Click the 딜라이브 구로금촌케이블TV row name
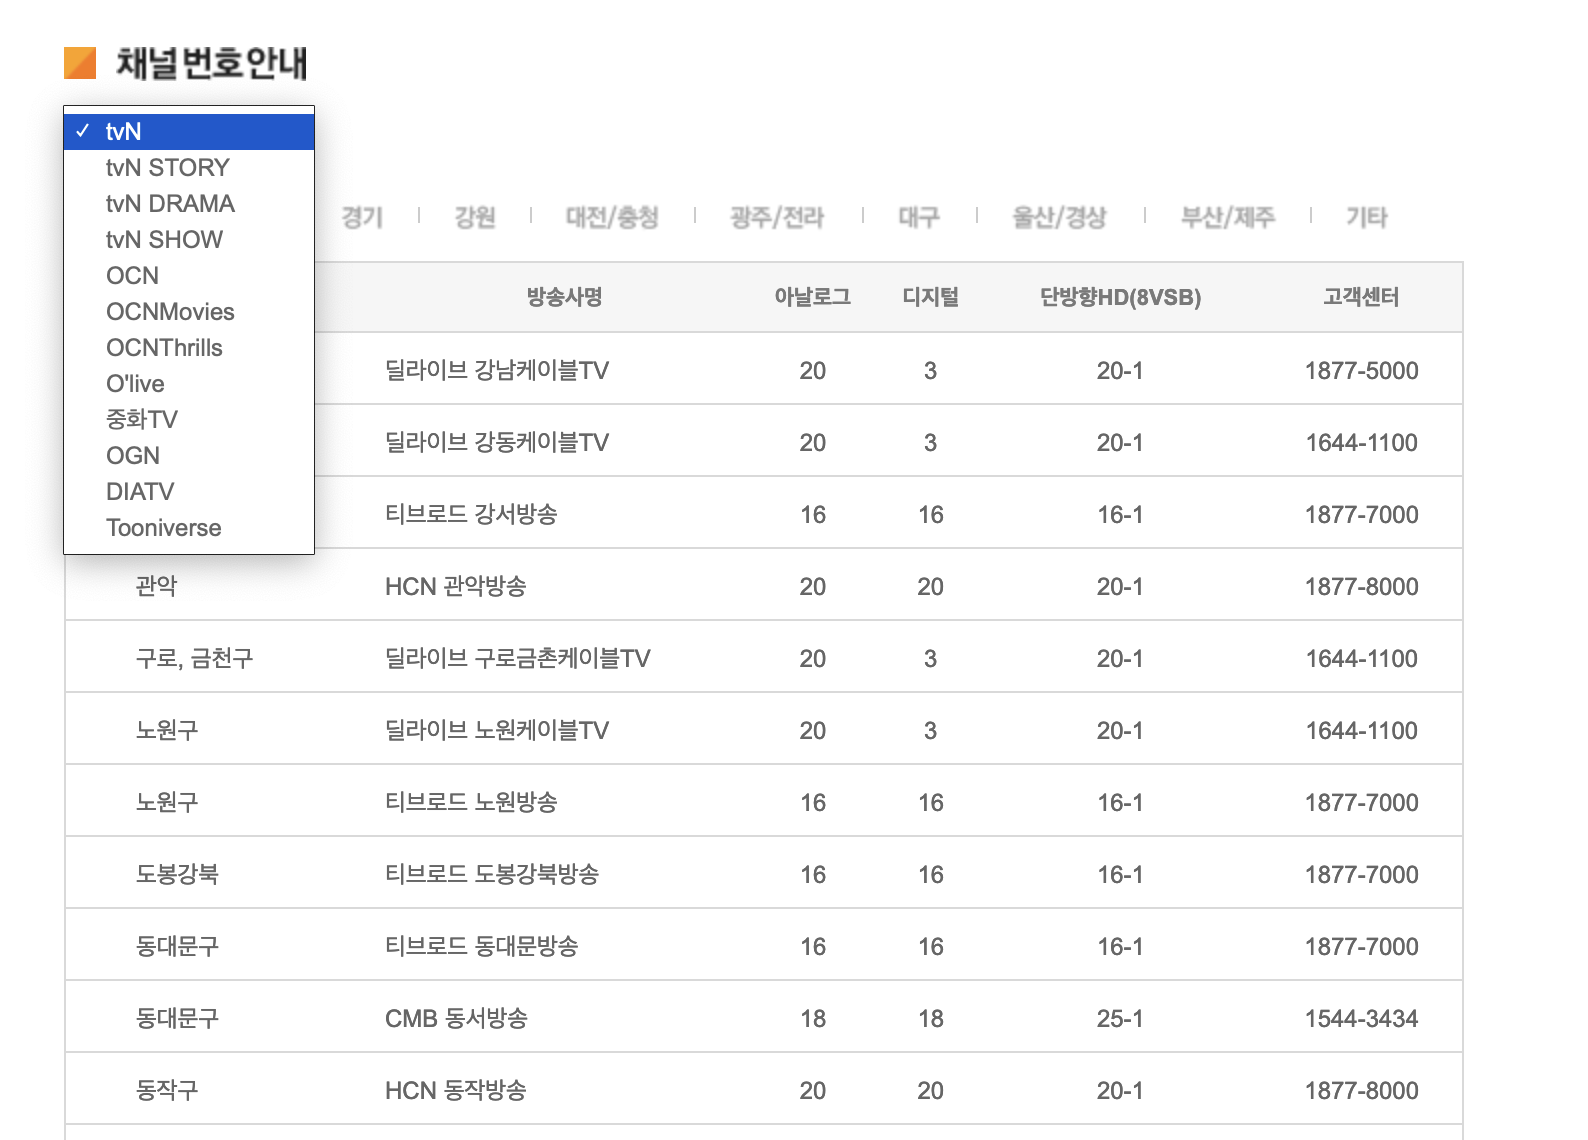Screen dimensions: 1588x1140 point(518,658)
